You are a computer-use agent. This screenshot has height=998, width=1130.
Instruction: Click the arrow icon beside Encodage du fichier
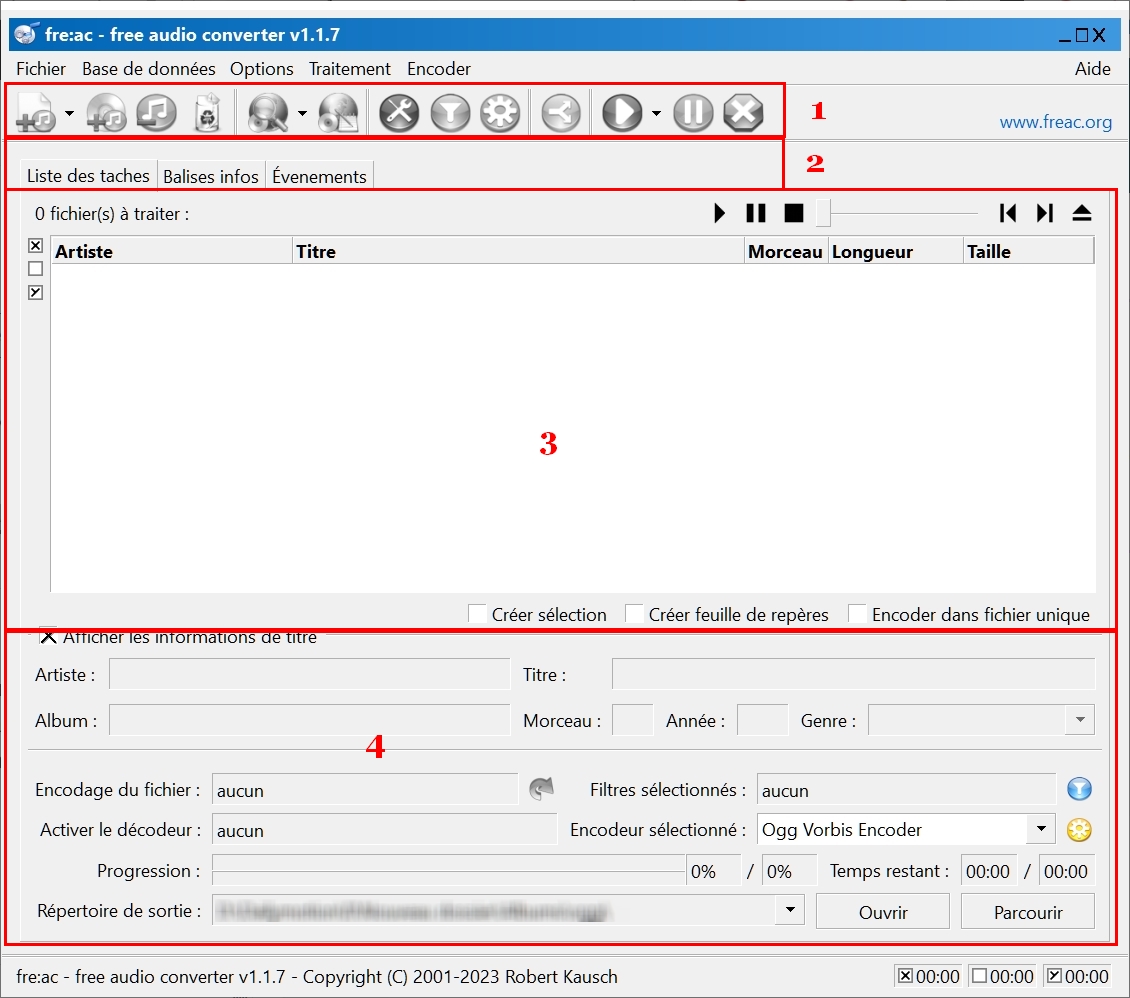[541, 789]
